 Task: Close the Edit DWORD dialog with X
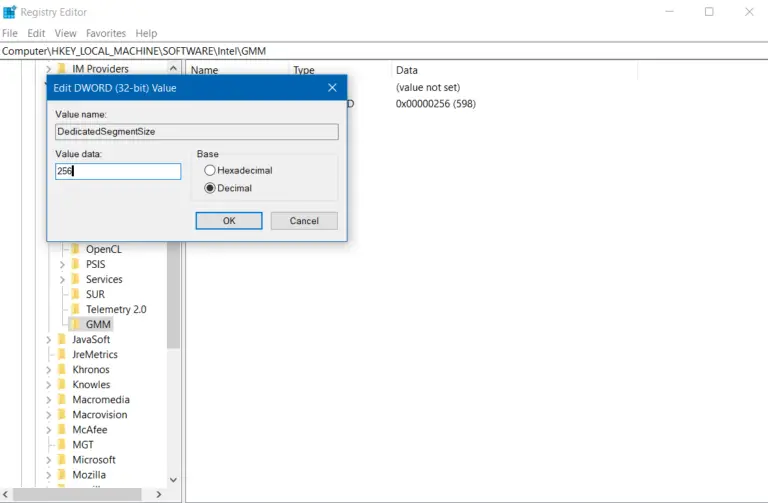(333, 88)
